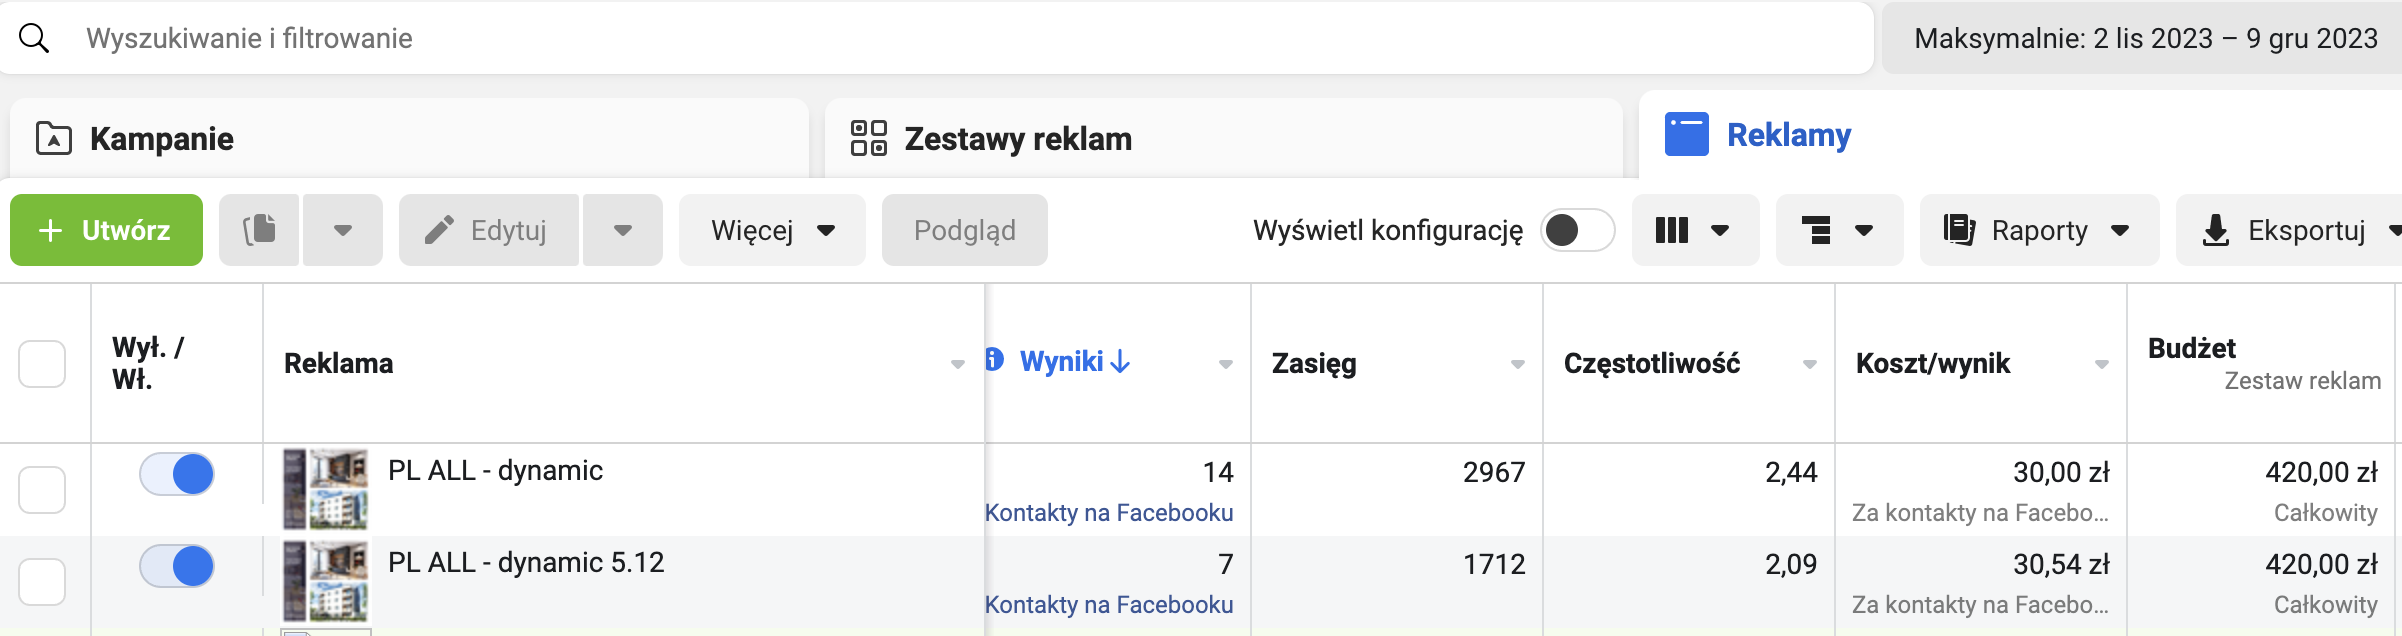Click the Edytuj pencil icon

pyautogui.click(x=440, y=230)
